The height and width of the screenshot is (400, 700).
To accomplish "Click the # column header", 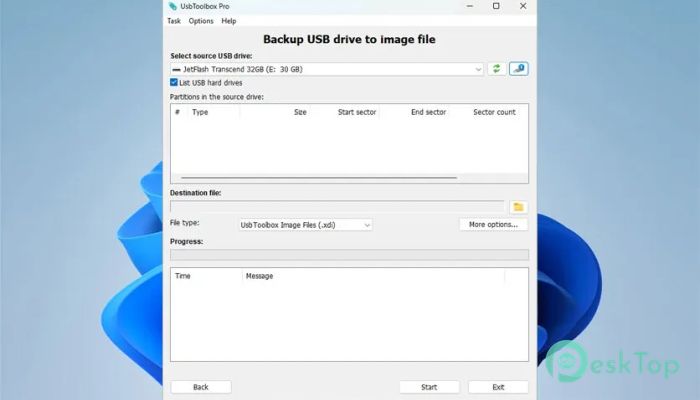I will click(177, 112).
